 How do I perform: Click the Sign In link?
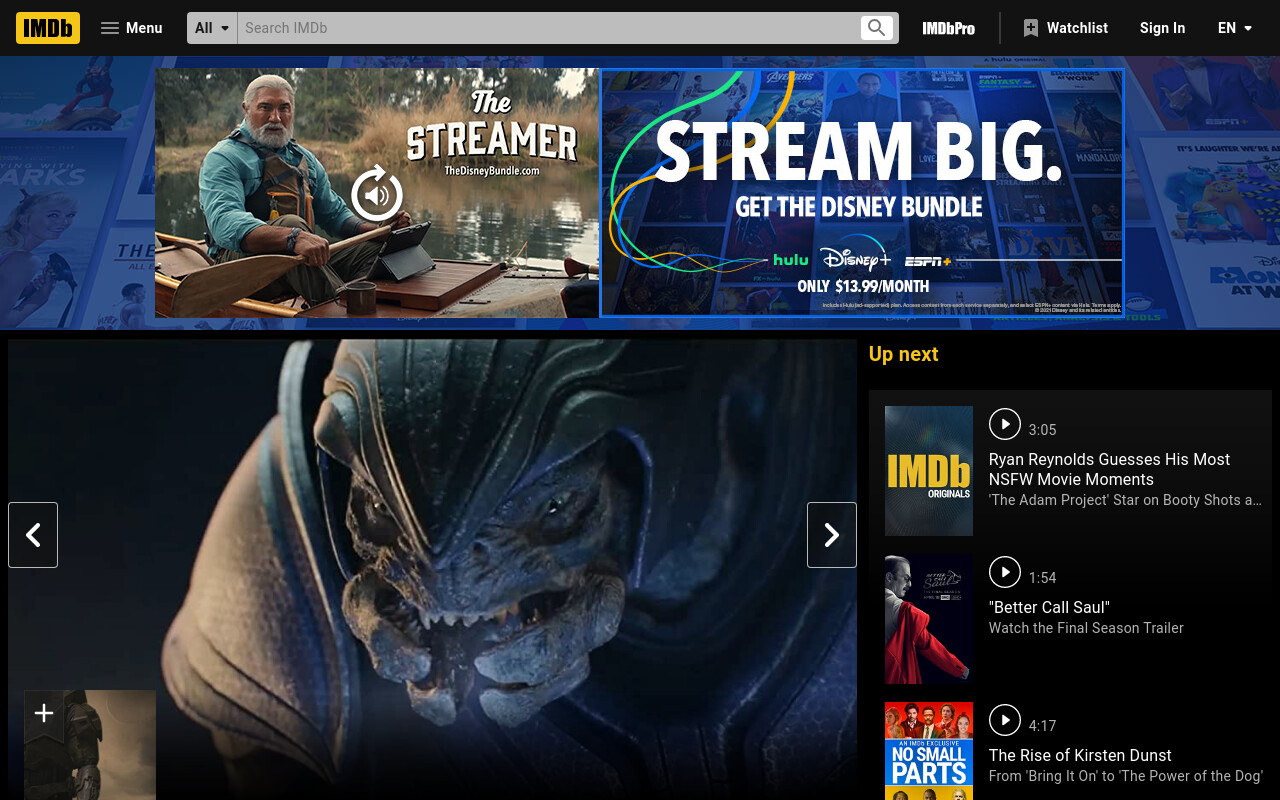pyautogui.click(x=1162, y=28)
